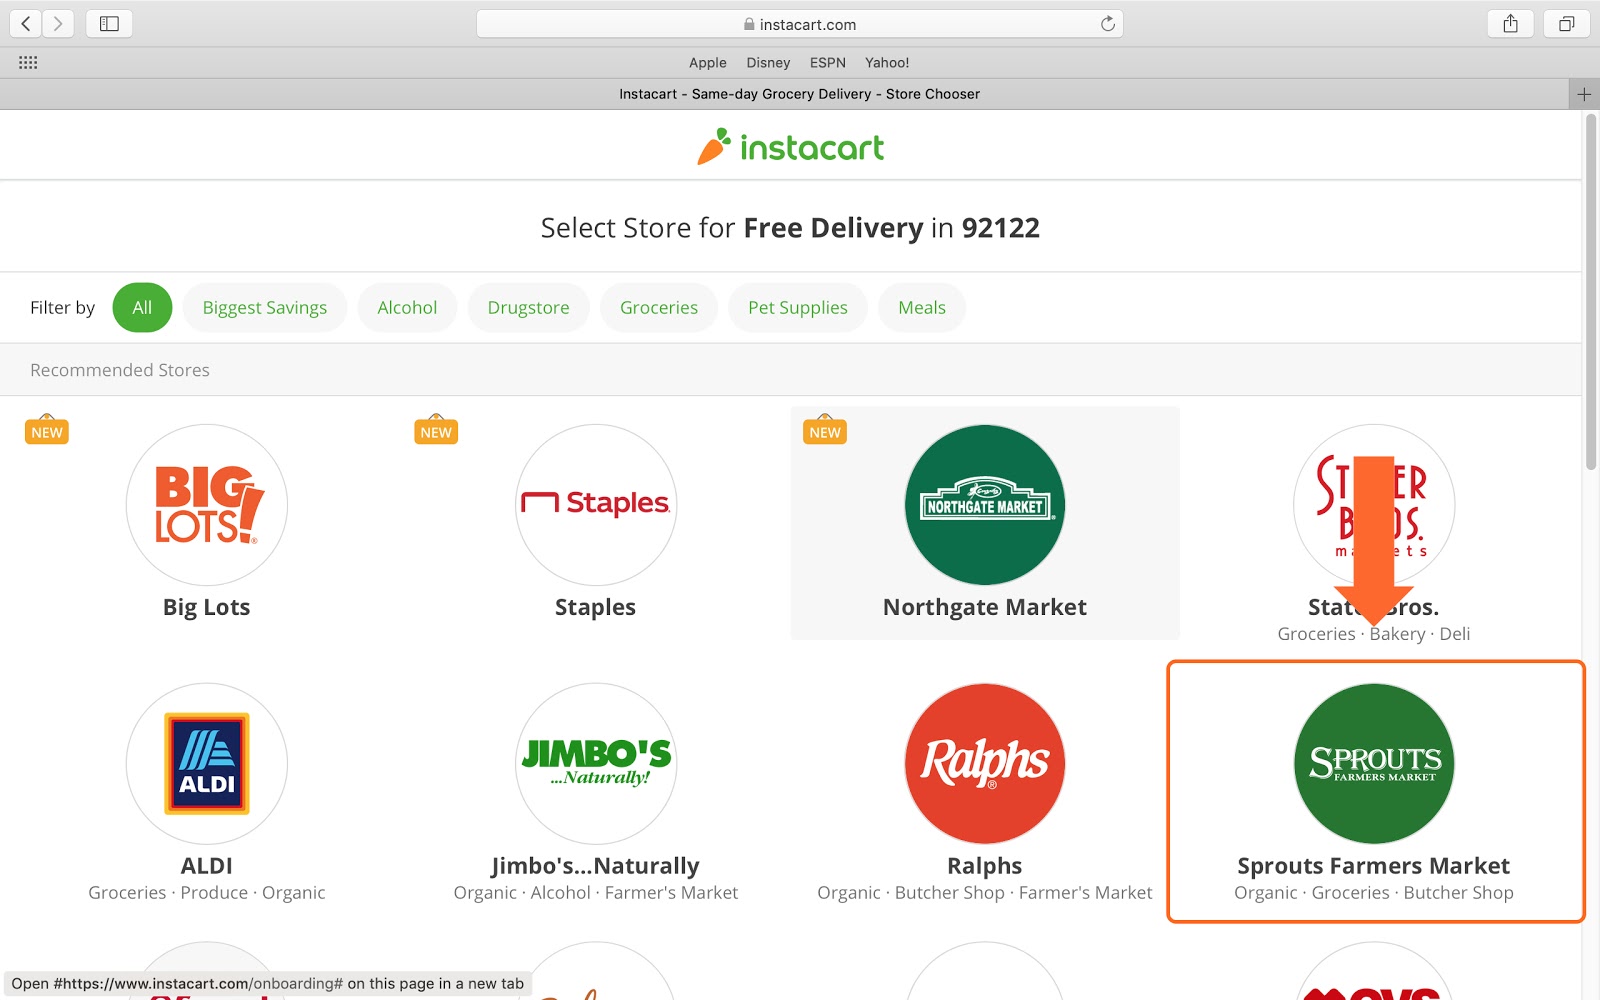
Task: Select the Sprouts Farmers Market logo
Action: click(x=1374, y=764)
